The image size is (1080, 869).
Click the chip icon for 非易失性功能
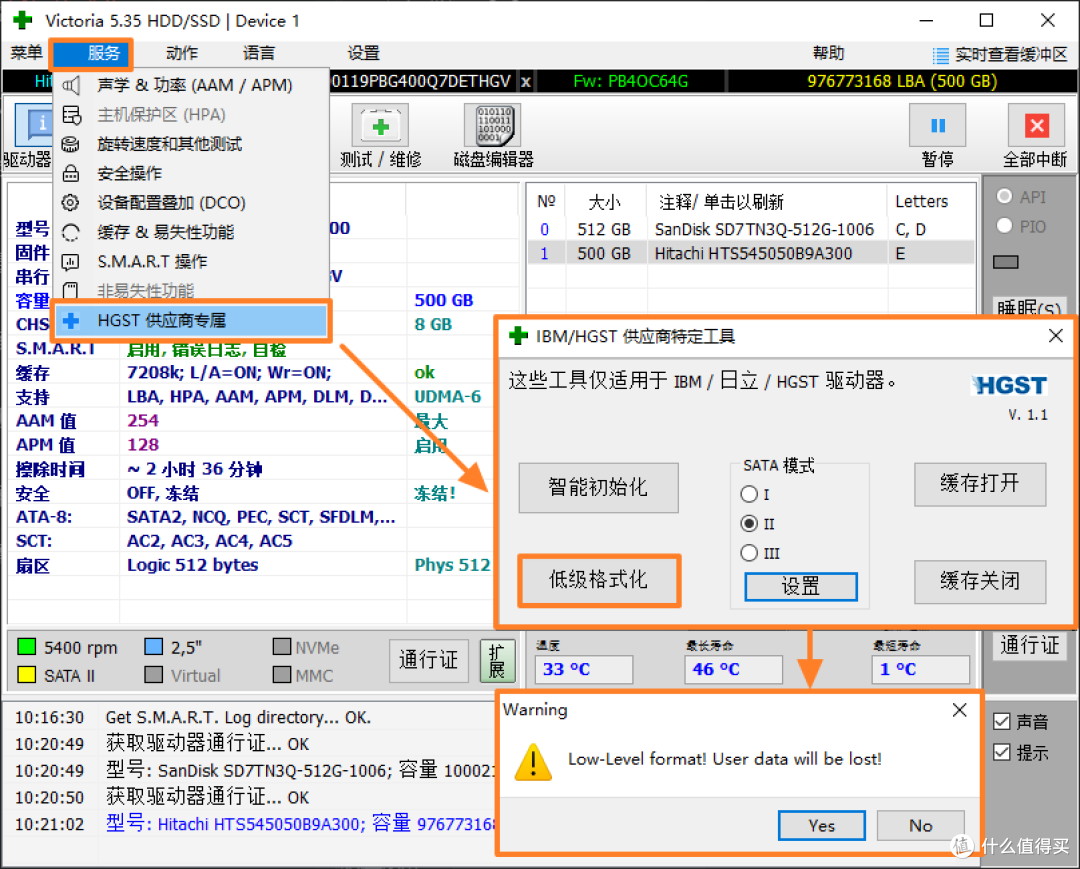71,291
